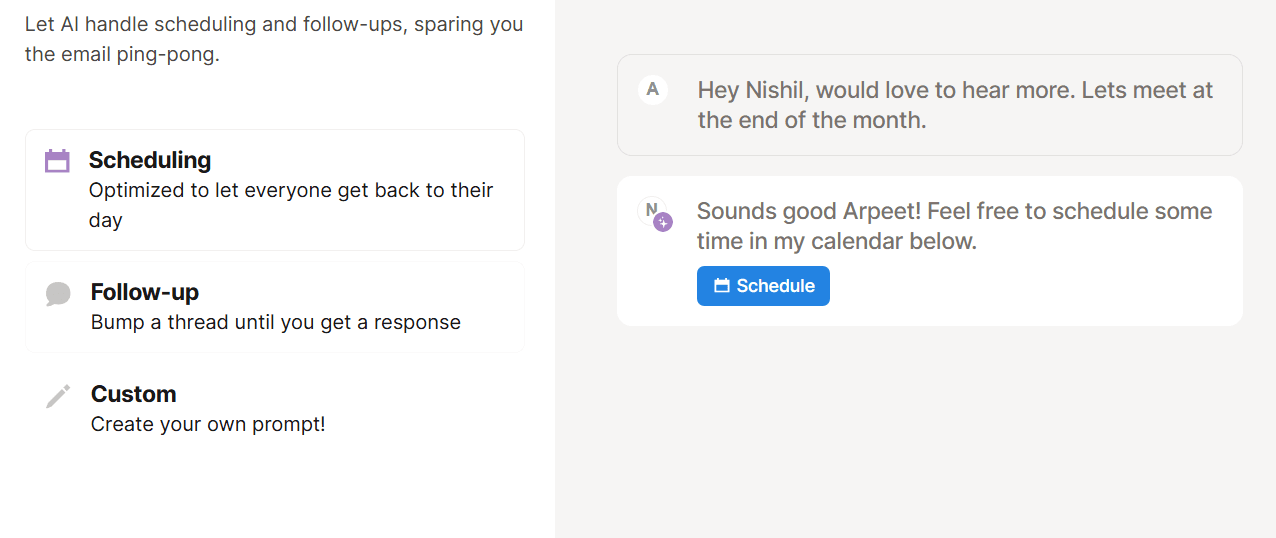Choose the Custom prompt option
The height and width of the screenshot is (538, 1276).
tap(133, 394)
